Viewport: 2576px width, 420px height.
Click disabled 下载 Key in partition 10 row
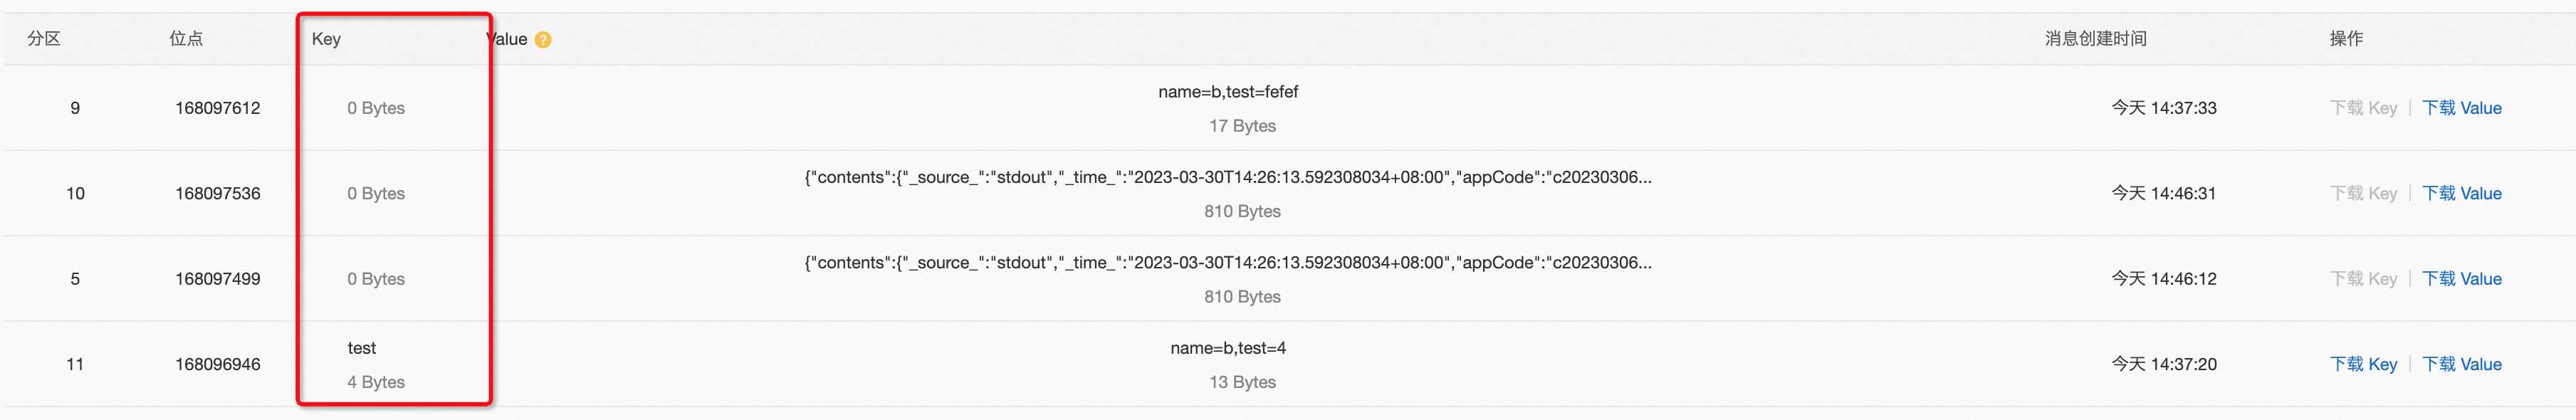click(x=2363, y=193)
